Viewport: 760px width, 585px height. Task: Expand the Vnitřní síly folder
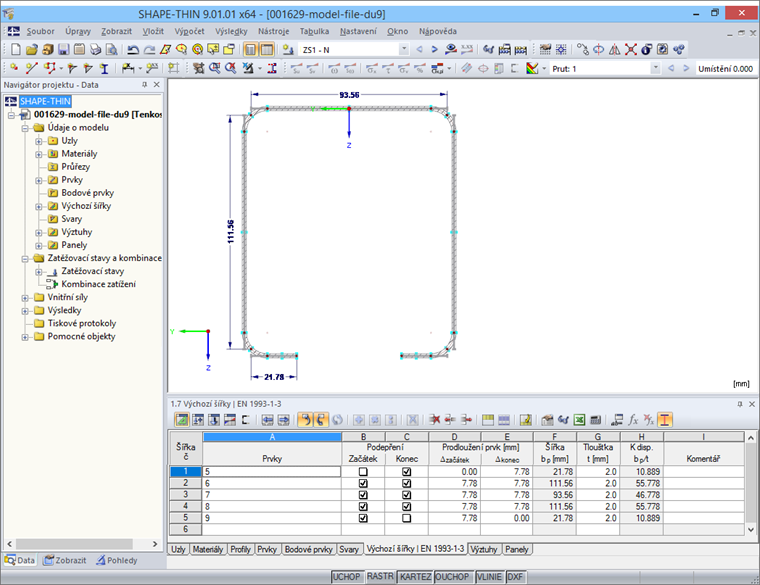click(25, 298)
